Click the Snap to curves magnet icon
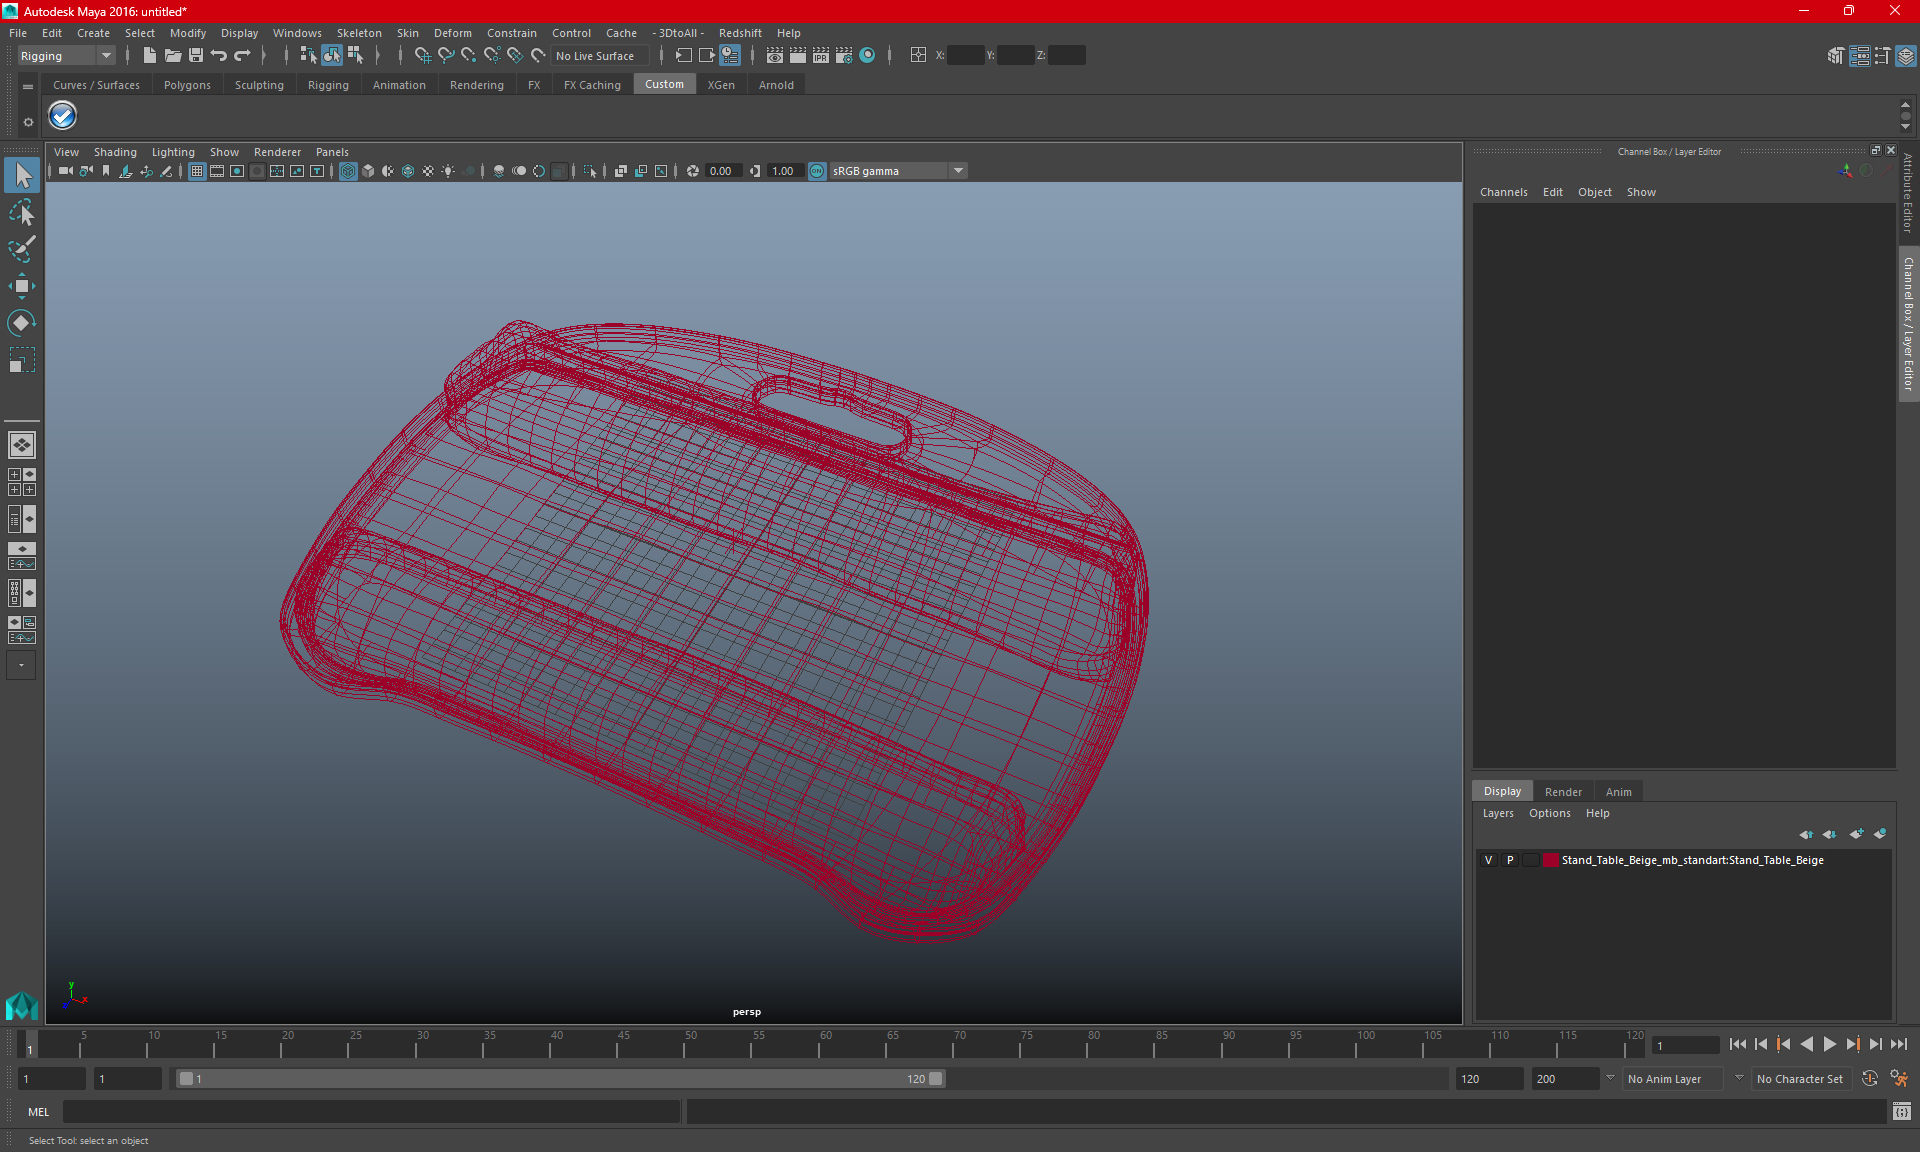 (x=445, y=56)
